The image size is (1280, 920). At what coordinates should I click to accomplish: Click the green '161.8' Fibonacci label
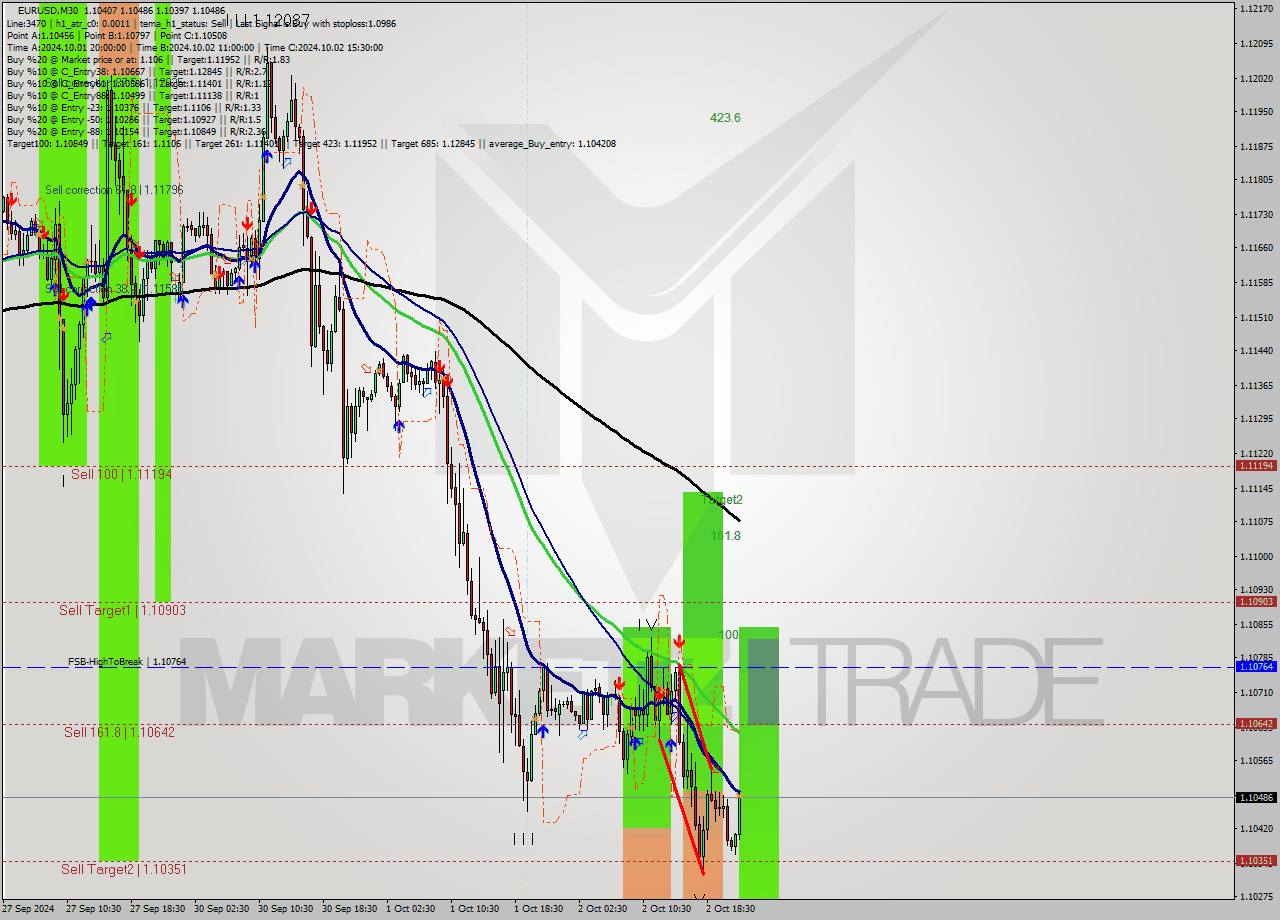click(x=725, y=536)
